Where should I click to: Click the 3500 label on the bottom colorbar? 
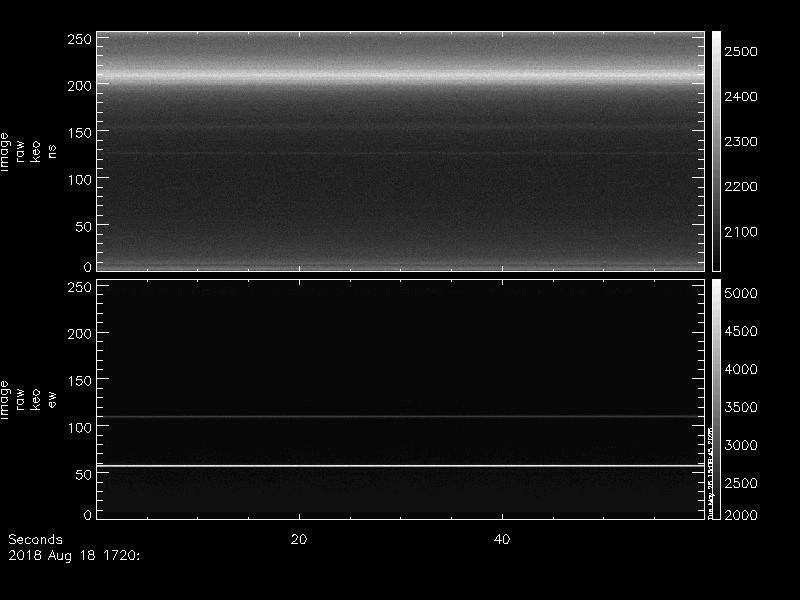[741, 407]
